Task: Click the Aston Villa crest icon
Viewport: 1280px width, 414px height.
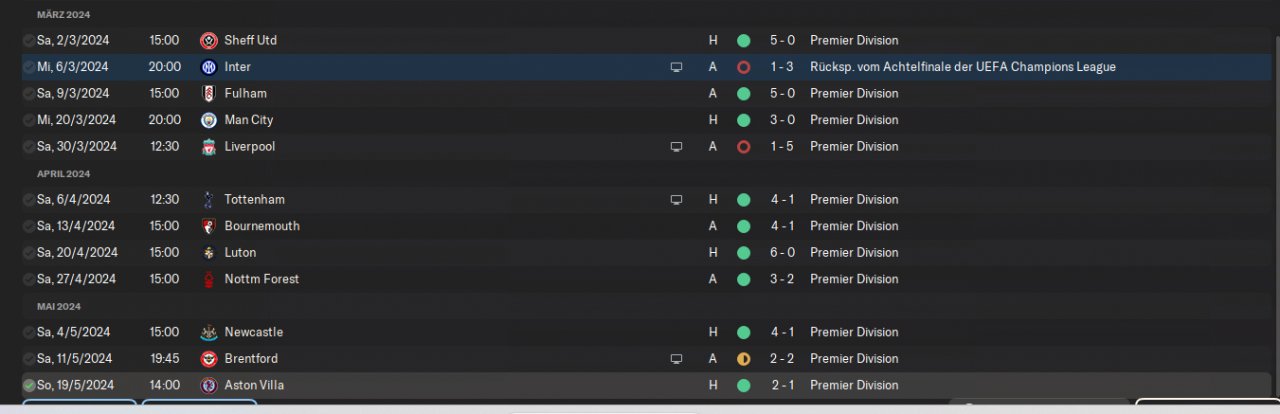Action: pos(208,385)
